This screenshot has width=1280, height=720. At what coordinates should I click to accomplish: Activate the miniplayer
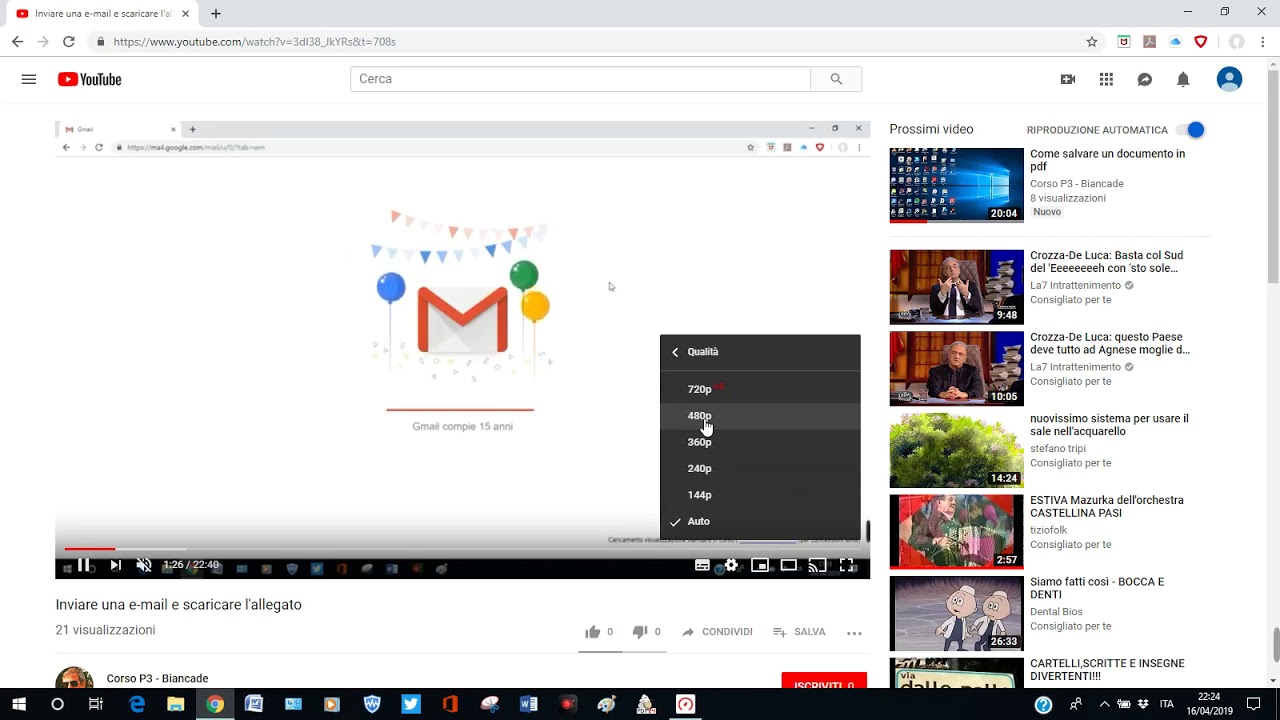point(760,565)
